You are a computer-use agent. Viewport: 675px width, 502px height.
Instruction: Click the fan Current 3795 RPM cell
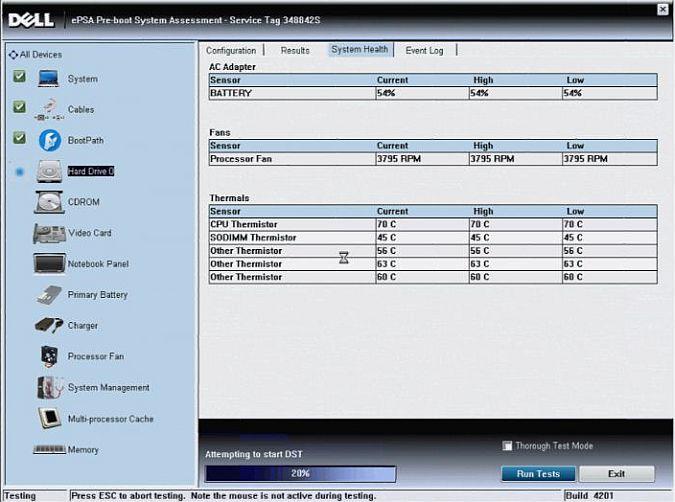click(x=422, y=159)
